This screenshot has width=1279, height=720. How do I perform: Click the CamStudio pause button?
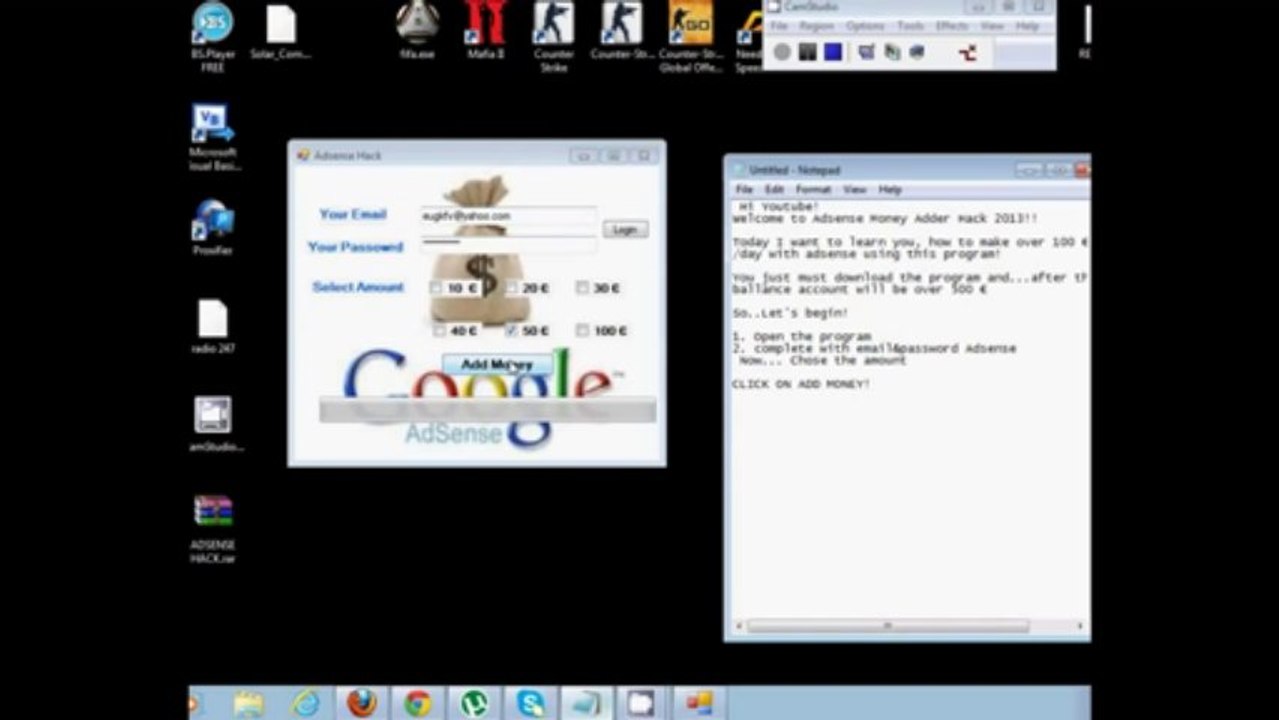807,51
